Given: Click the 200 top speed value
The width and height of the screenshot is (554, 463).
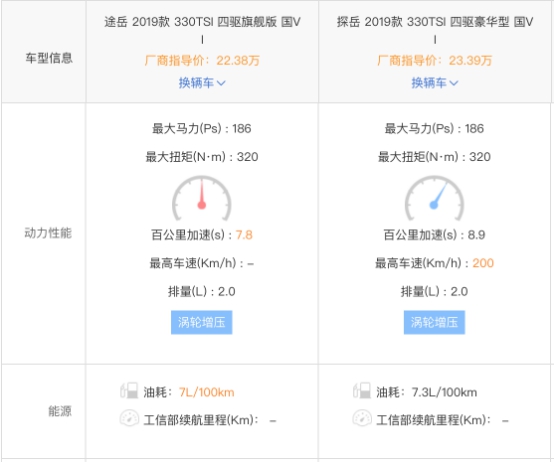Looking at the screenshot, I should (483, 263).
